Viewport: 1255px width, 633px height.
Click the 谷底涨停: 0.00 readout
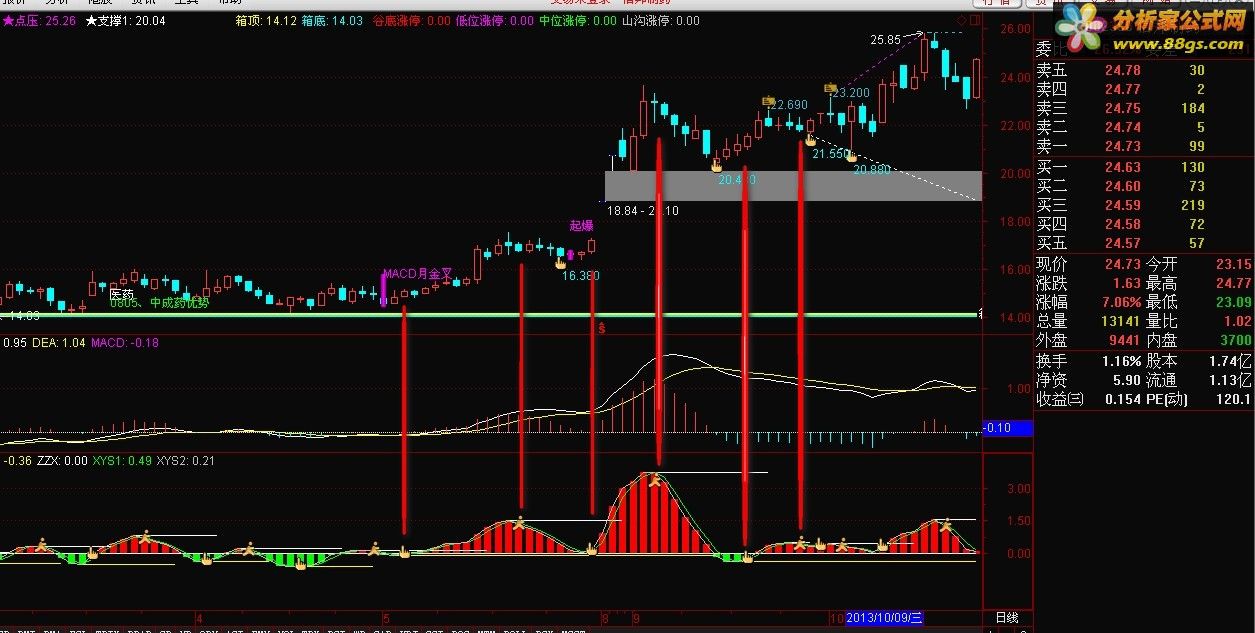click(410, 20)
